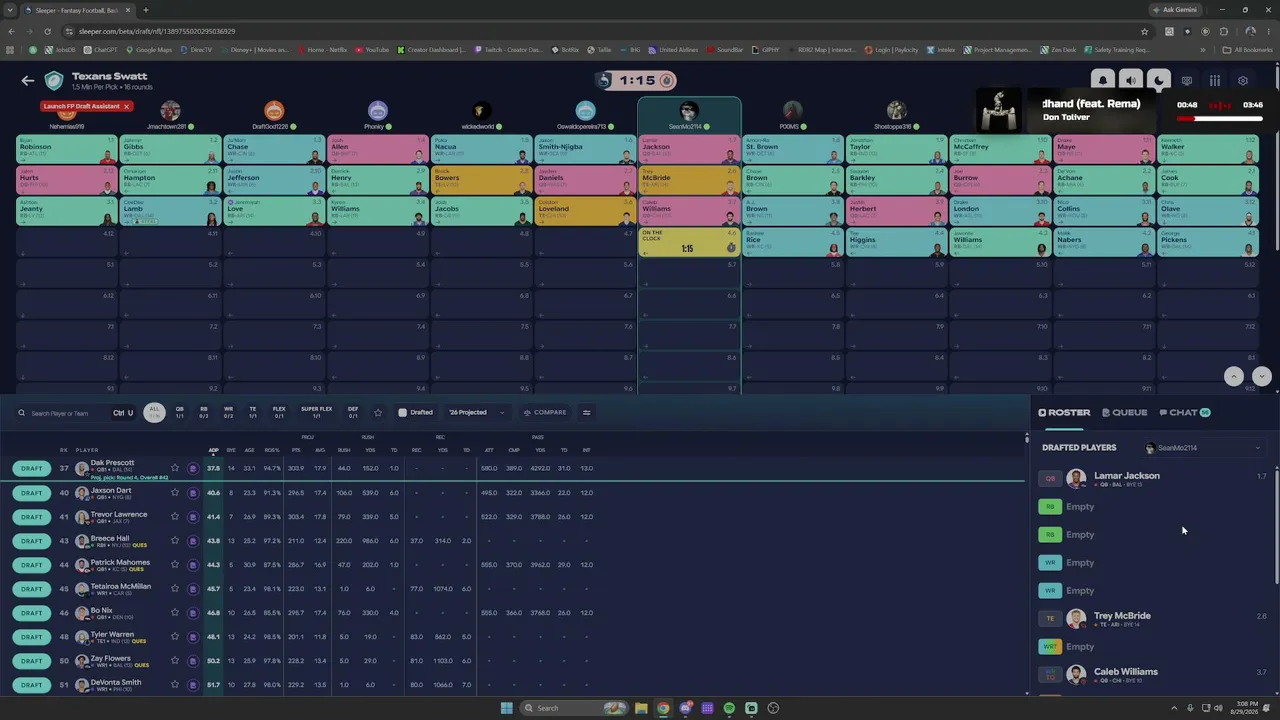Viewport: 1280px width, 720px height.
Task: Launch FP Draft Assistant
Action: point(80,106)
